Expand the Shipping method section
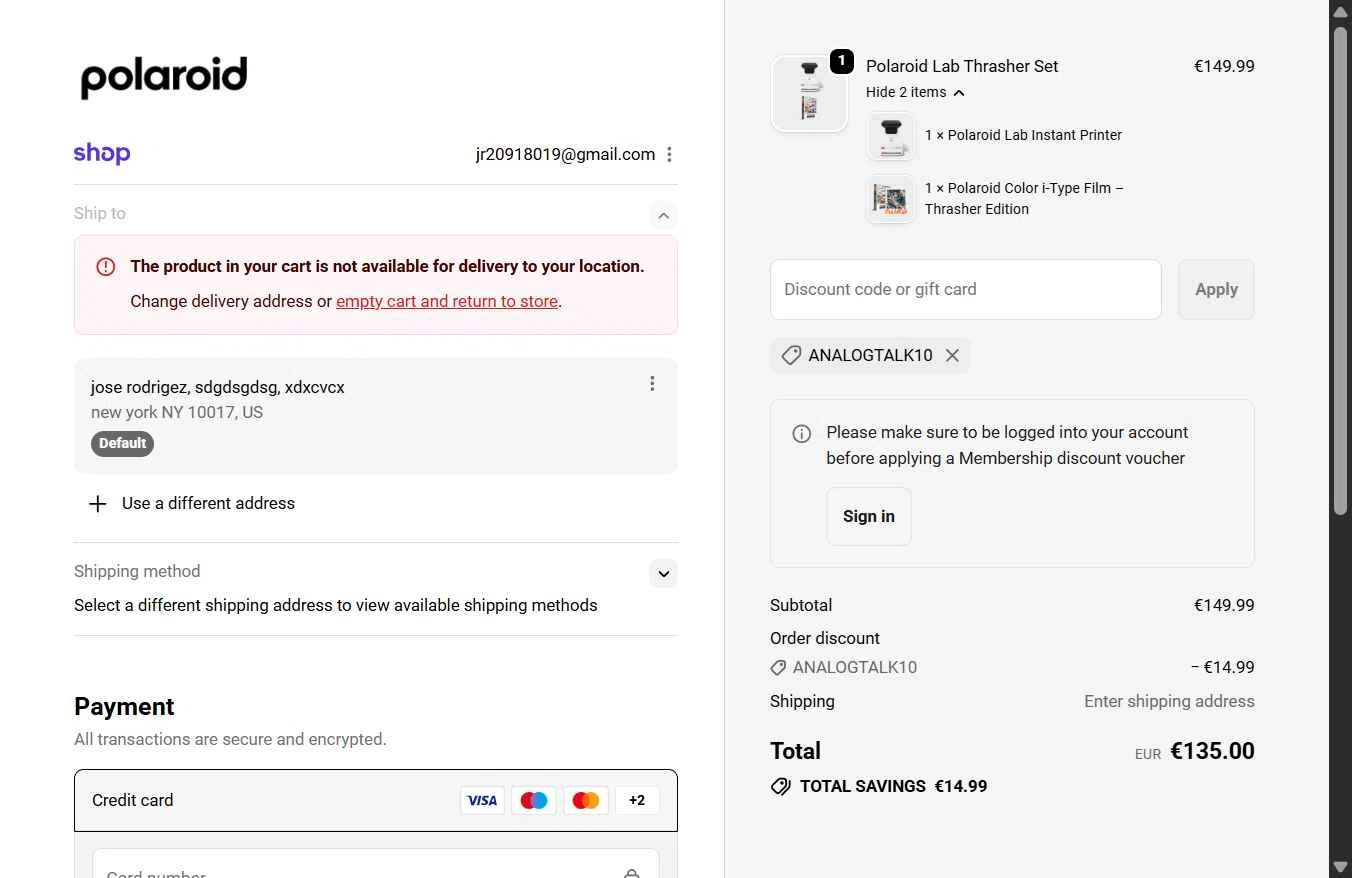Viewport: 1352px width, 878px height. coord(663,573)
